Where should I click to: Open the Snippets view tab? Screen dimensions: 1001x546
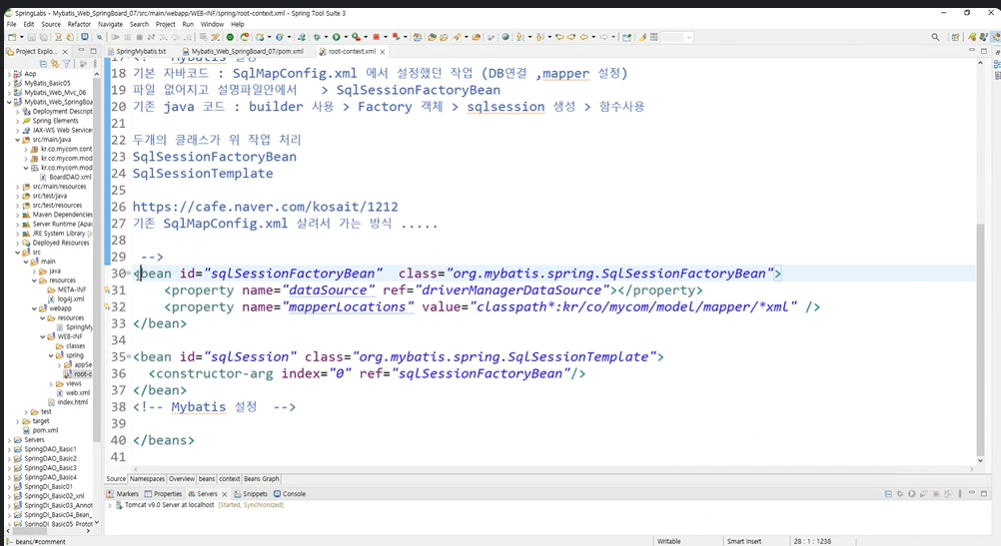click(x=251, y=494)
